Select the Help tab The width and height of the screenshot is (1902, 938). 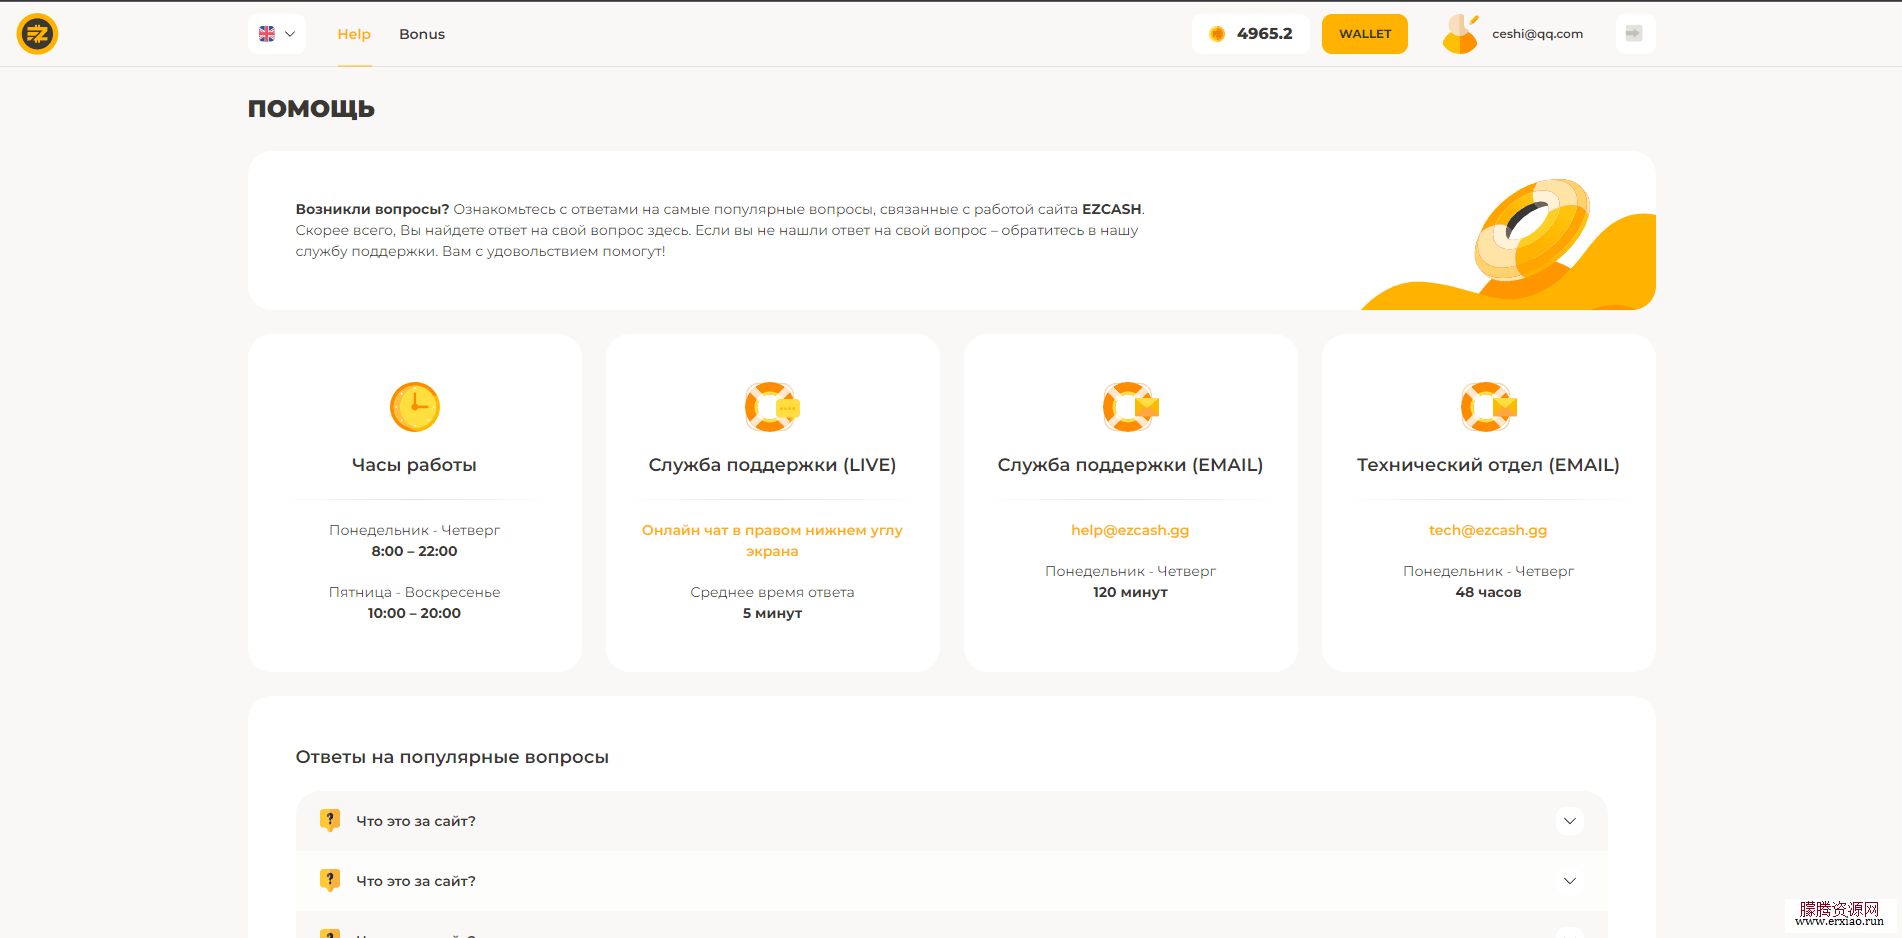[x=354, y=34]
